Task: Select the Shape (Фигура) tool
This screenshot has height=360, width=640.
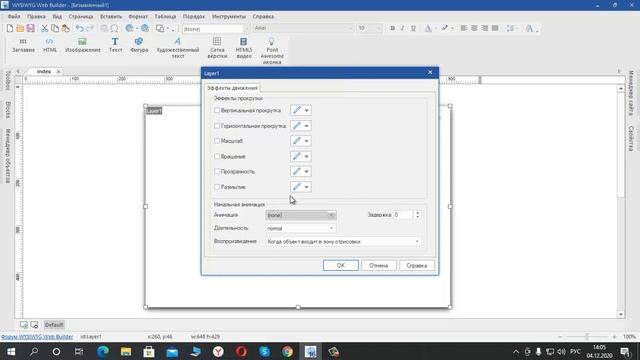Action: (x=139, y=45)
